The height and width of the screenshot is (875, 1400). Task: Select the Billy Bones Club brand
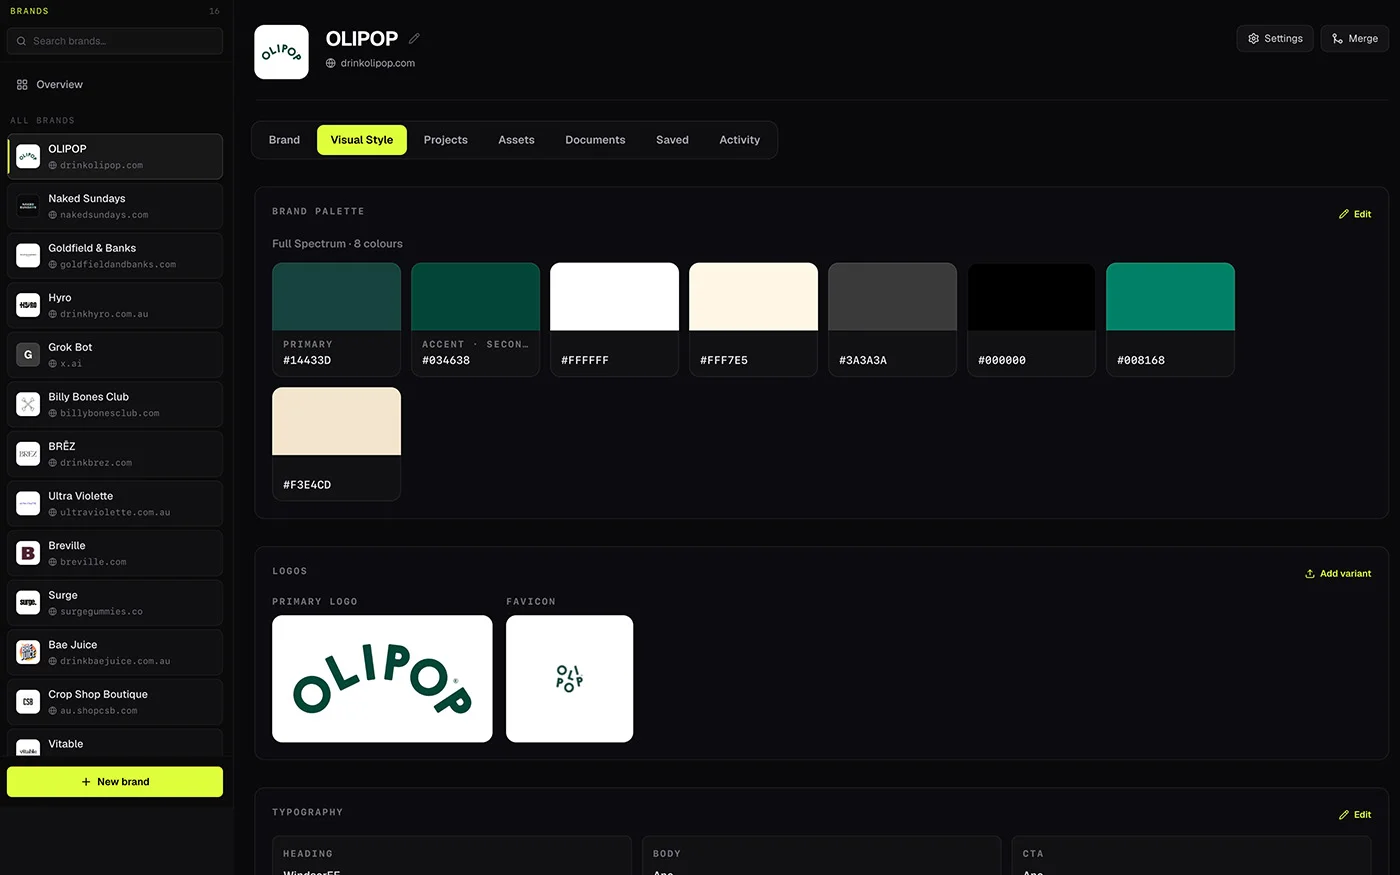click(115, 405)
